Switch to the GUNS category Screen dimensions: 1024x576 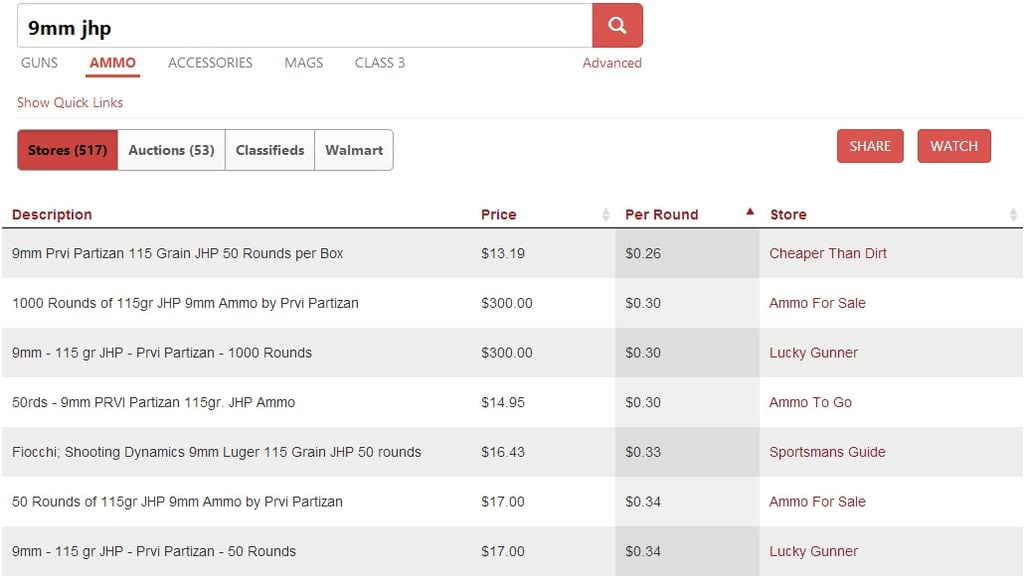(39, 63)
